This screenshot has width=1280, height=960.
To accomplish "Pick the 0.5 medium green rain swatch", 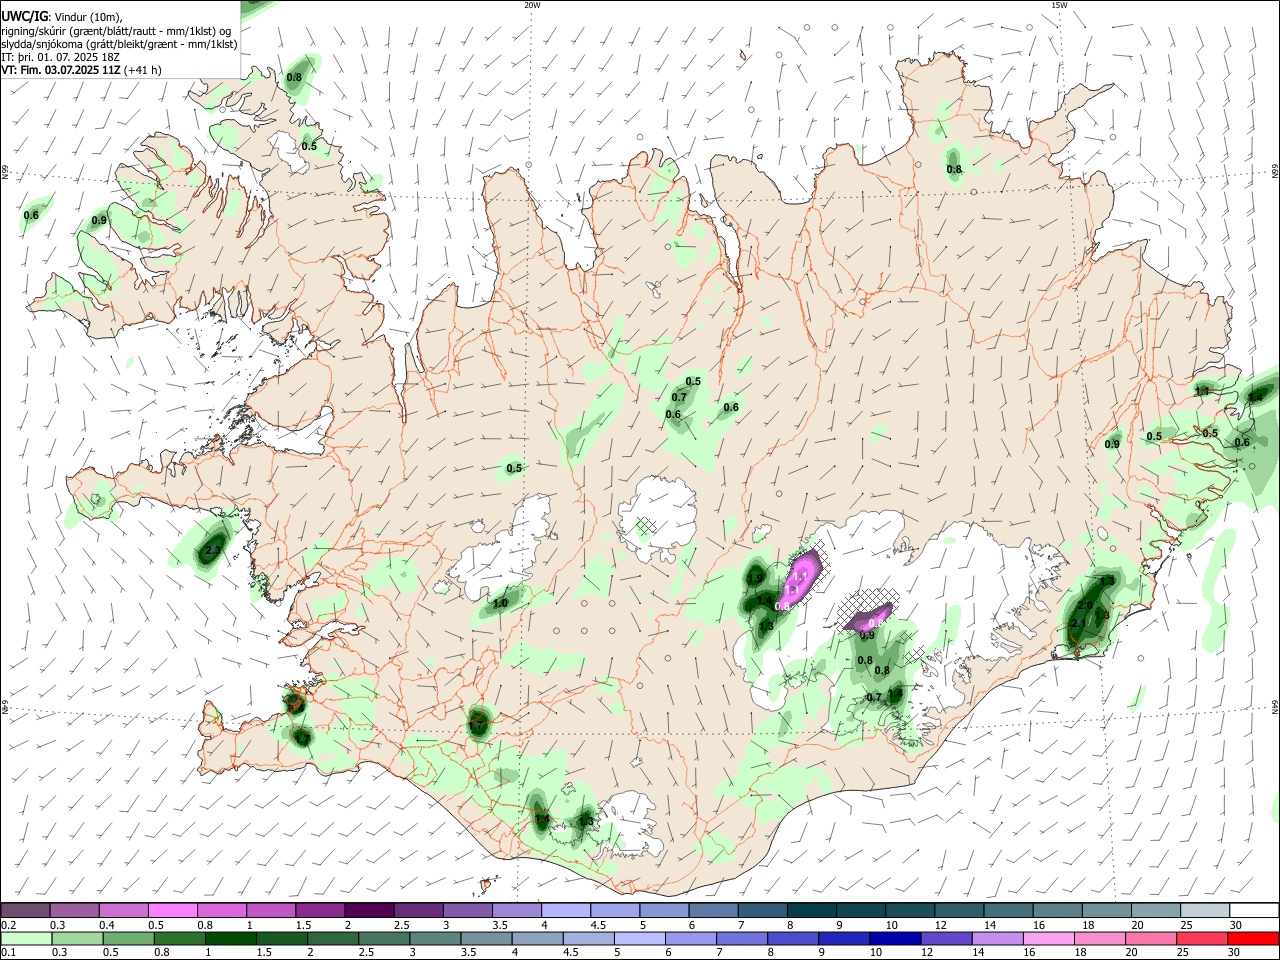I will click(x=129, y=938).
